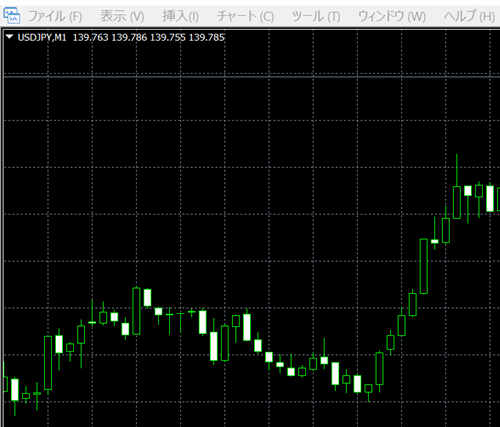
Task: Click the leftmost white candle with the long lower wick
Action: click(15, 389)
